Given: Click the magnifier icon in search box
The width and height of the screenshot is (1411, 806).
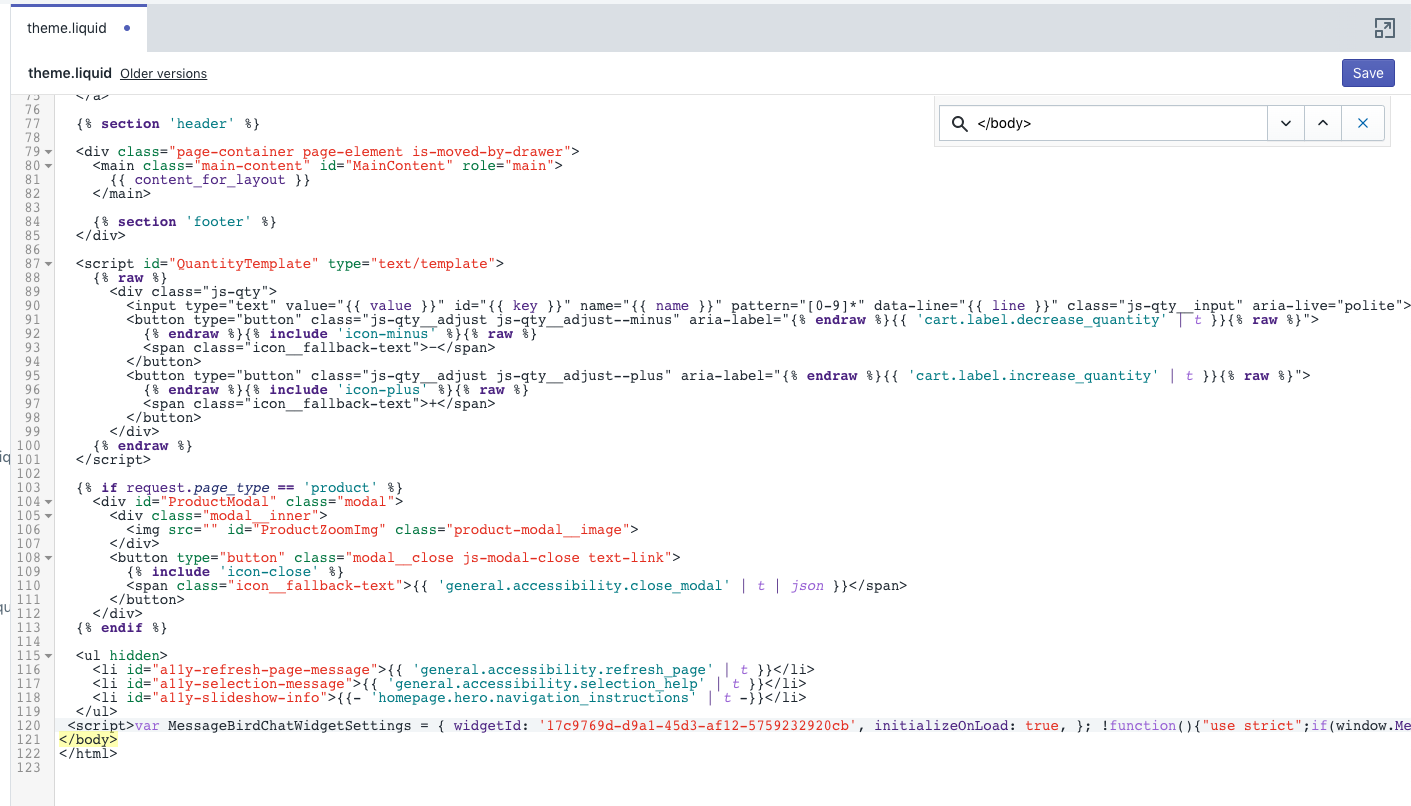Looking at the screenshot, I should (x=960, y=124).
